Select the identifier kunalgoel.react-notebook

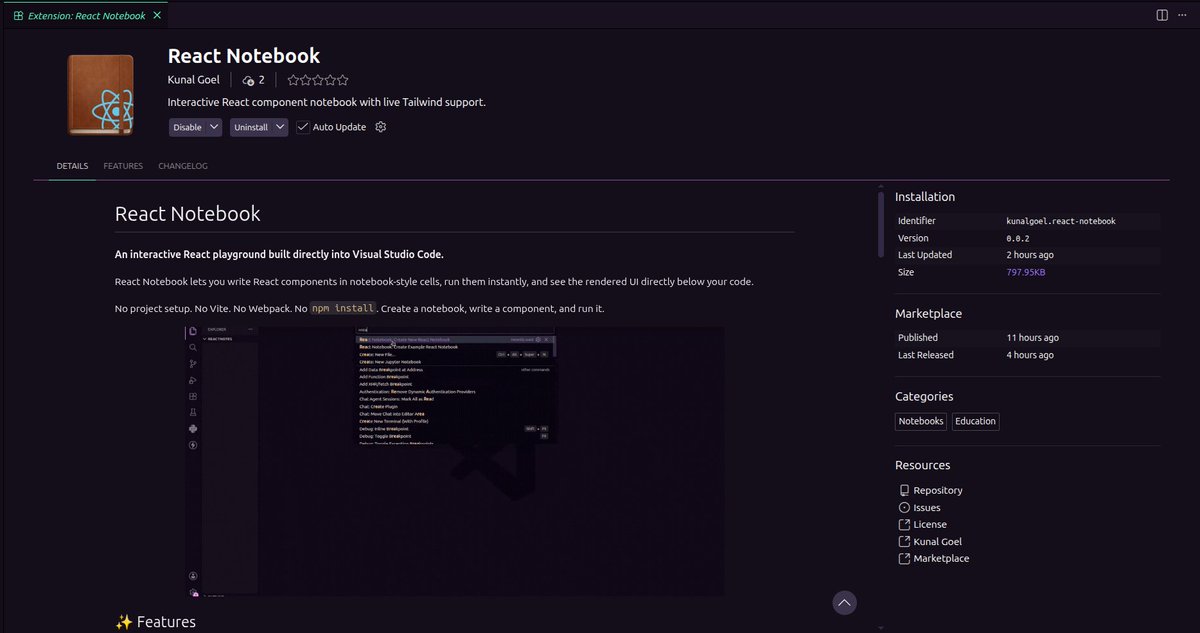click(1061, 221)
